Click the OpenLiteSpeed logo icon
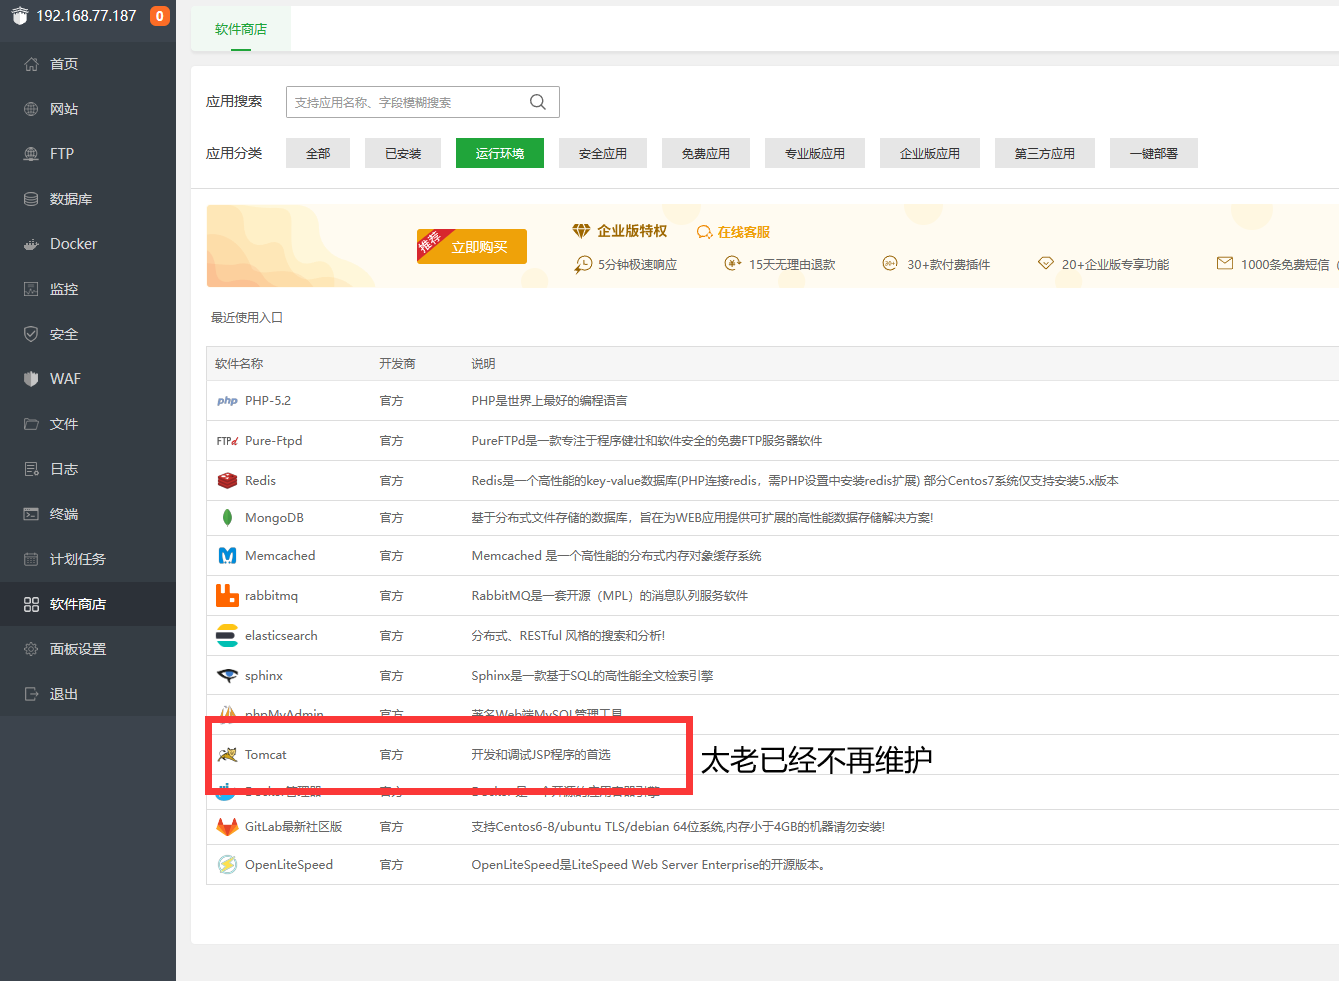Image resolution: width=1339 pixels, height=981 pixels. [x=227, y=865]
